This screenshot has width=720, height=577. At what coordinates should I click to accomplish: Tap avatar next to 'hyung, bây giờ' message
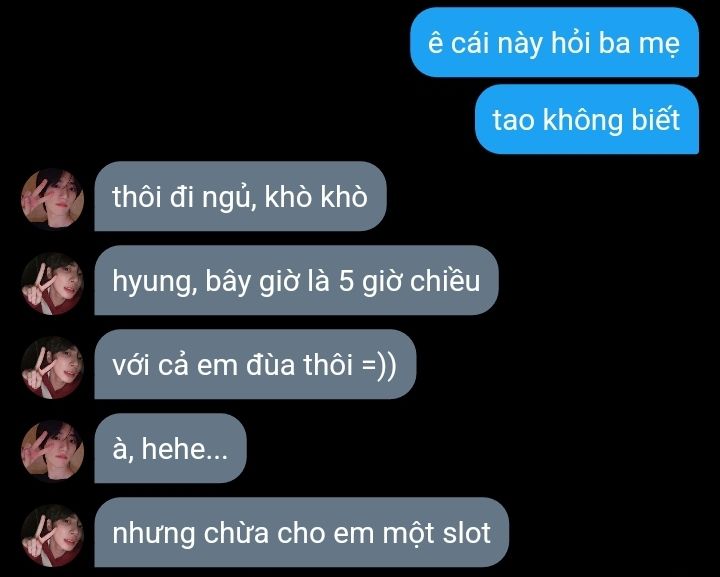(x=53, y=283)
